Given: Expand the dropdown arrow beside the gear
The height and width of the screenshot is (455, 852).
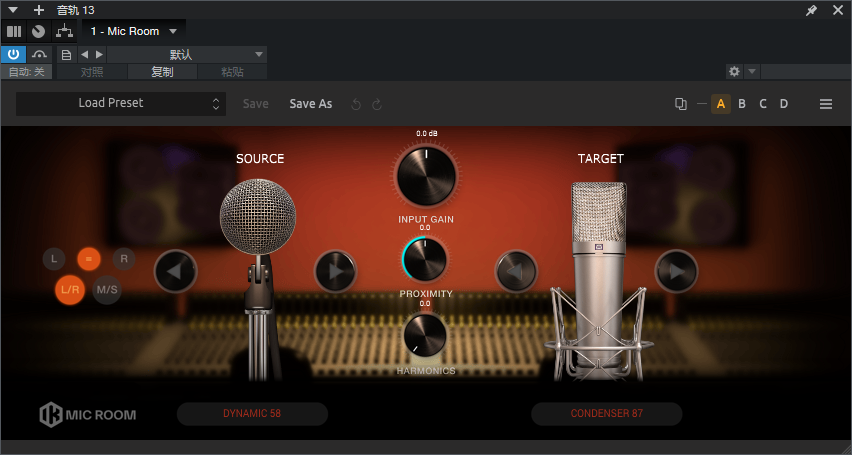Looking at the screenshot, I should coord(751,71).
